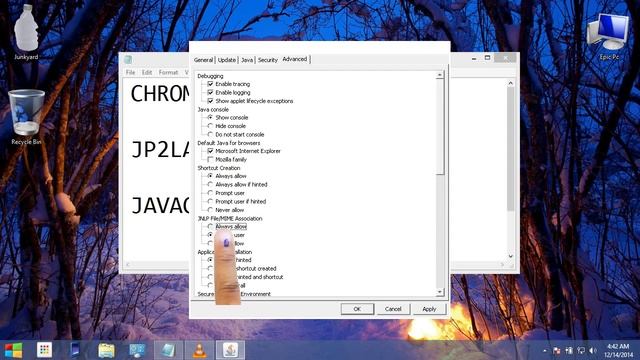The width and height of the screenshot is (640, 360).
Task: Open the Java tab
Action: tap(247, 60)
